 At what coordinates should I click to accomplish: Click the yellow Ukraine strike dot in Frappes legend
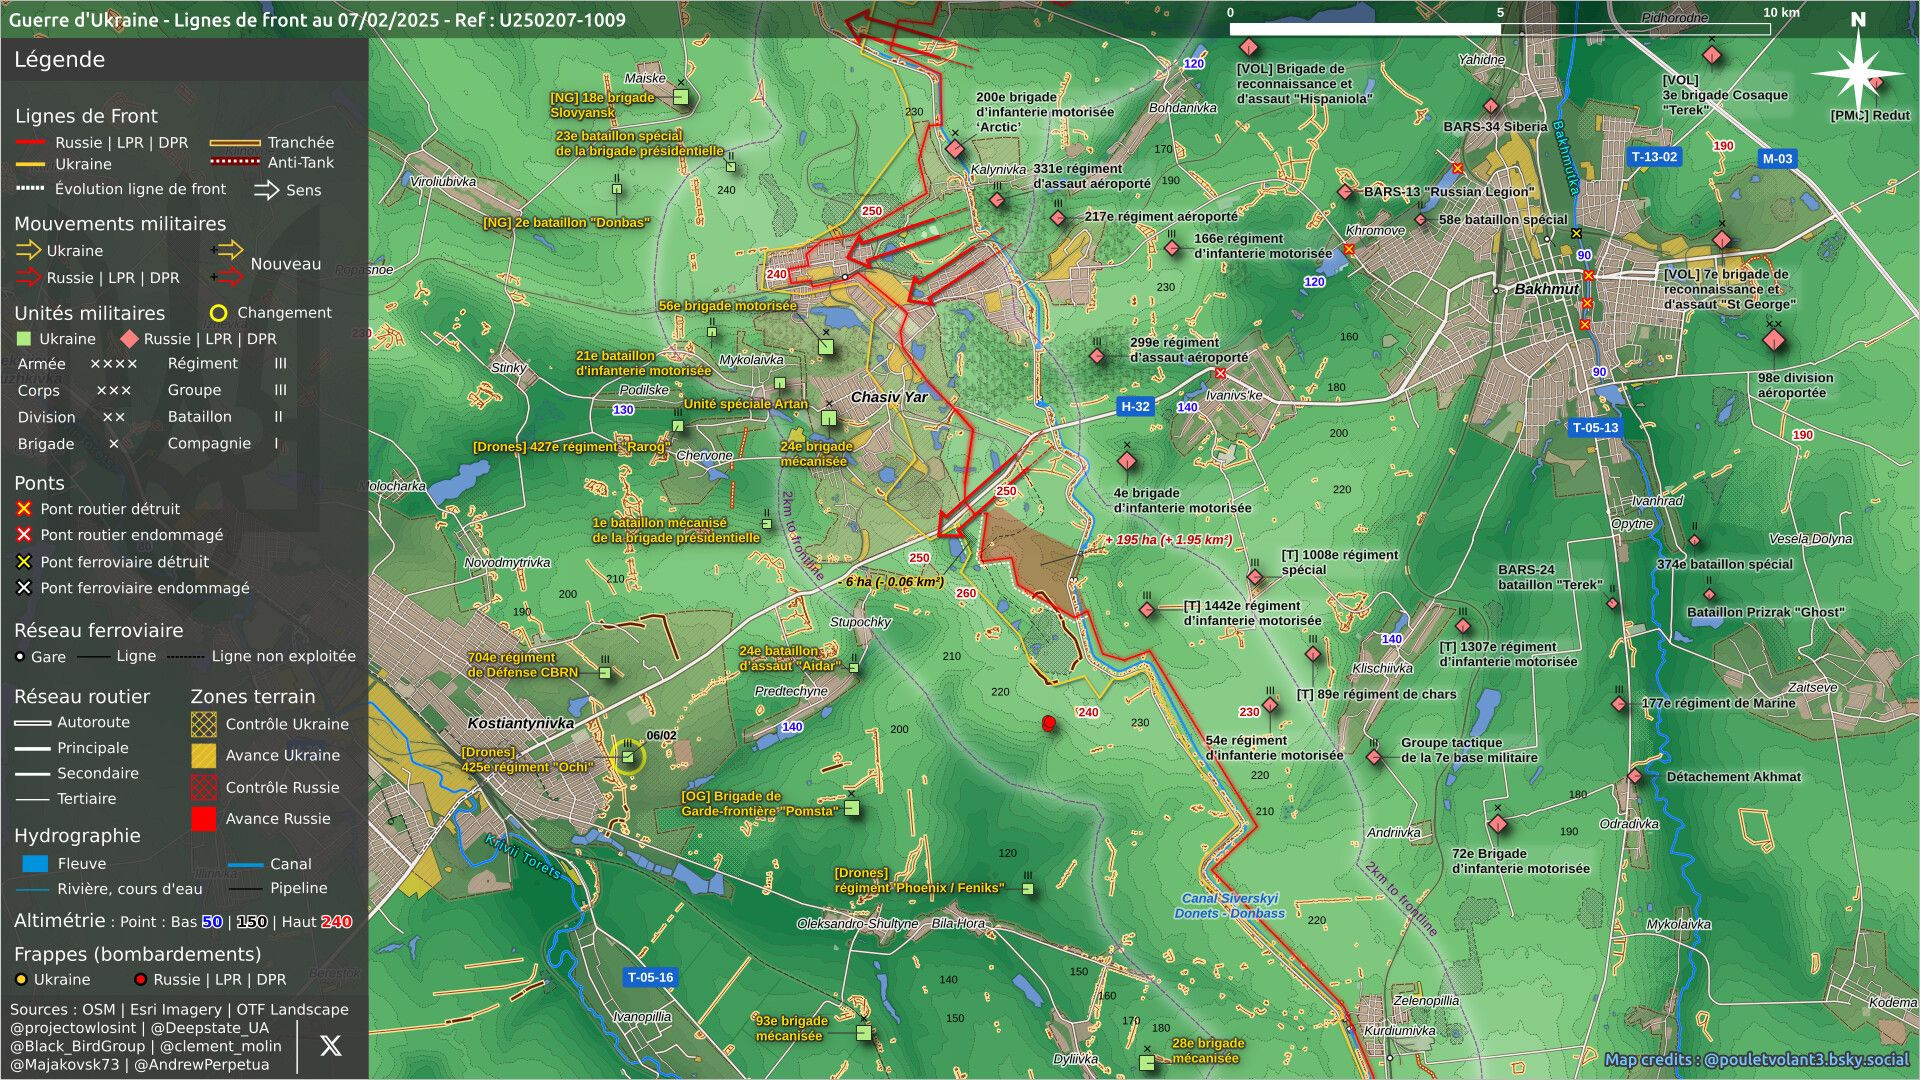click(21, 980)
